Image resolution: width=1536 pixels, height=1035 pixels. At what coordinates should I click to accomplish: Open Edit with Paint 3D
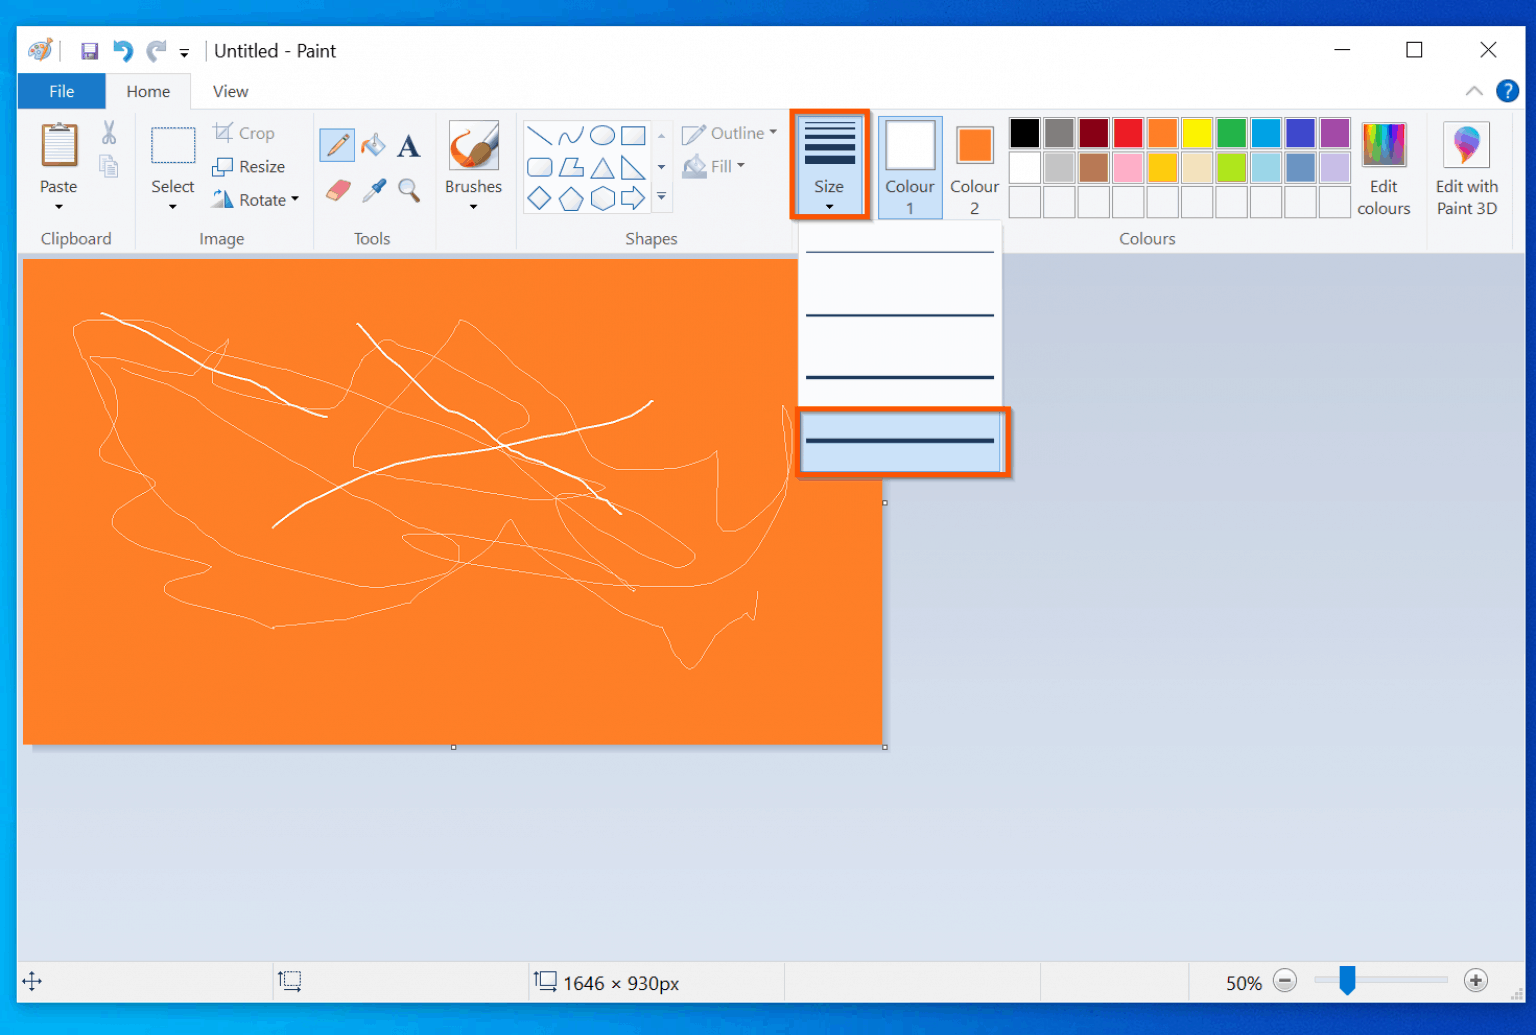(1466, 167)
